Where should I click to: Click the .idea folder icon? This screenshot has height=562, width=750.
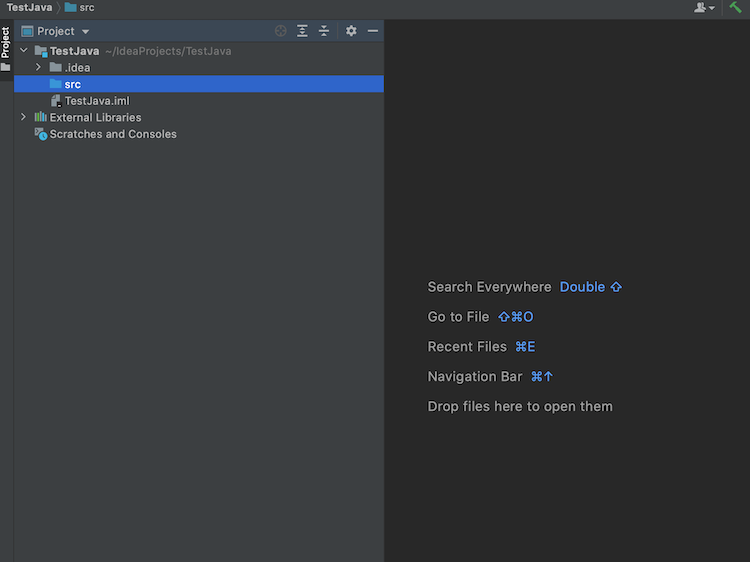coord(55,67)
